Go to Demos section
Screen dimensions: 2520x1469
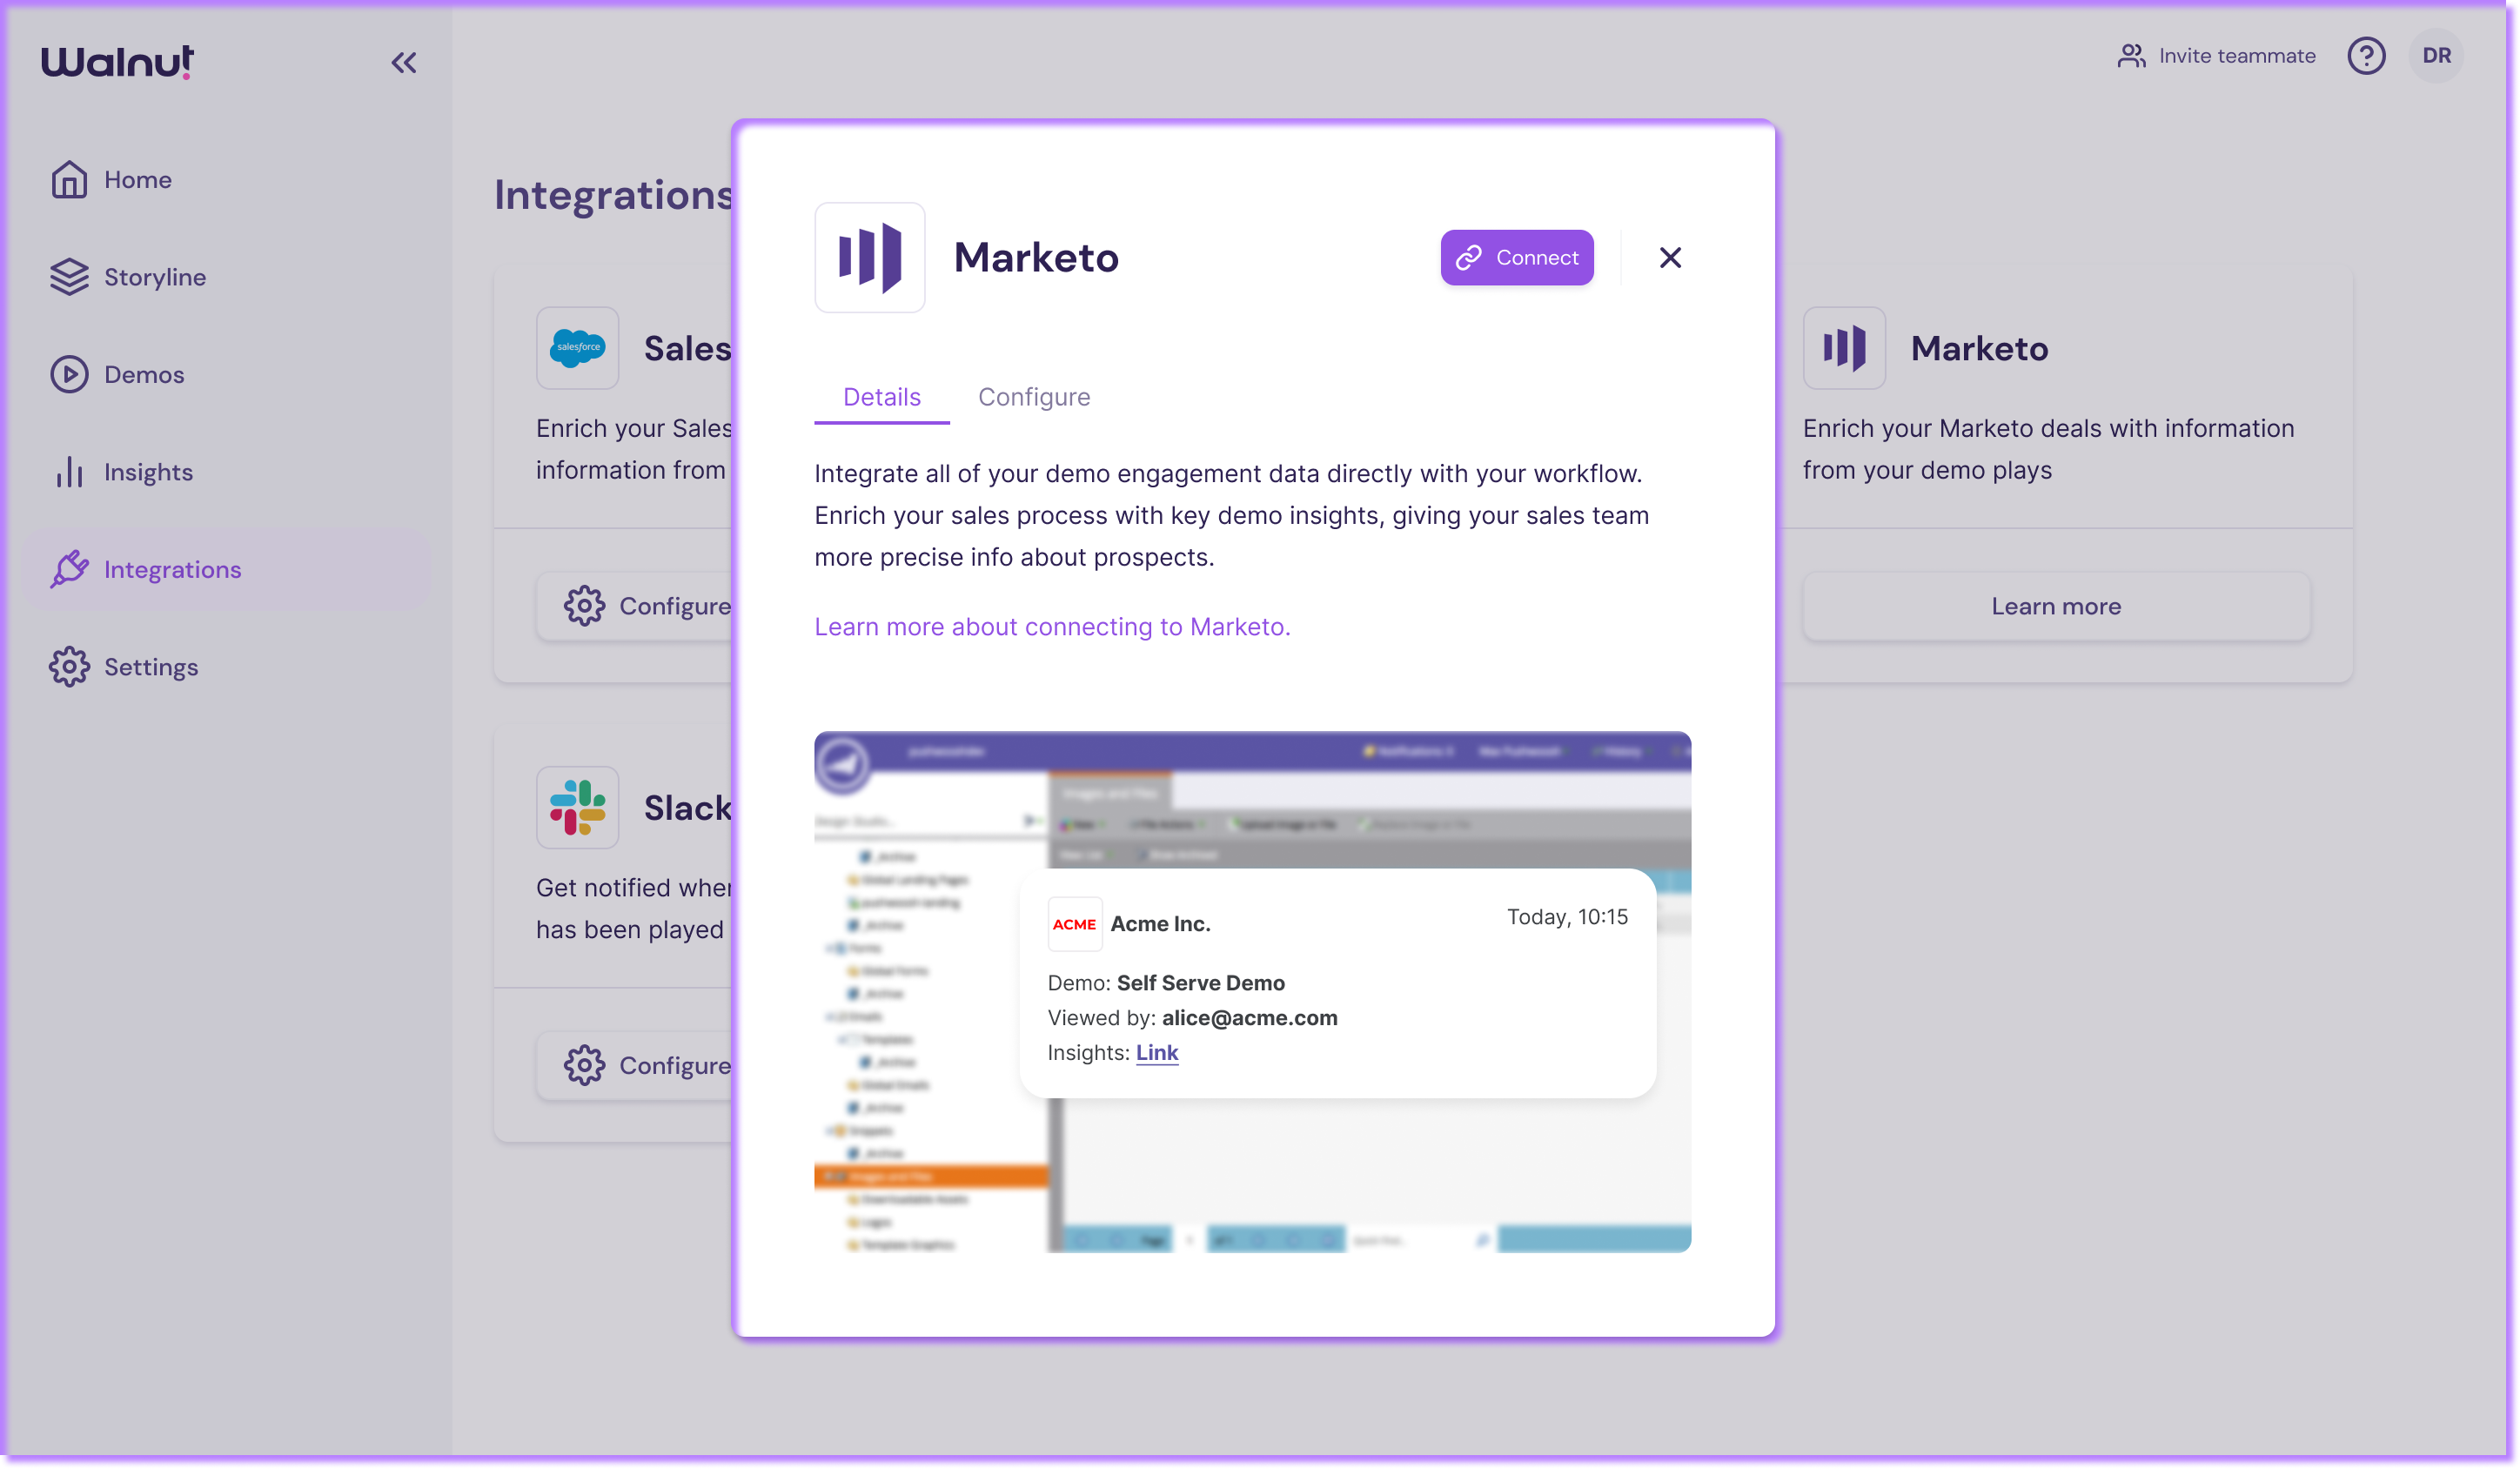(228, 375)
